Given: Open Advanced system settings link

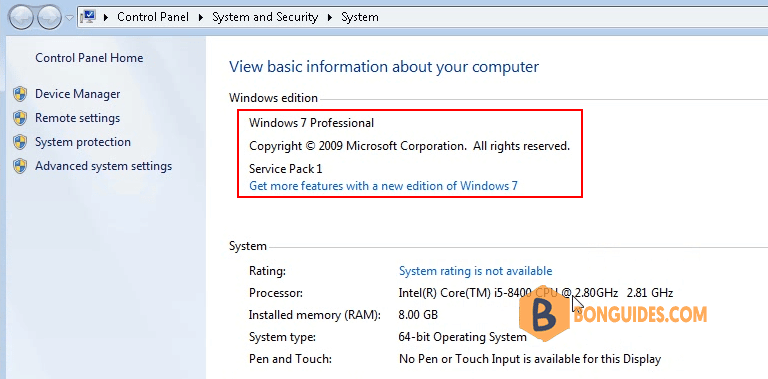Looking at the screenshot, I should click(x=103, y=166).
